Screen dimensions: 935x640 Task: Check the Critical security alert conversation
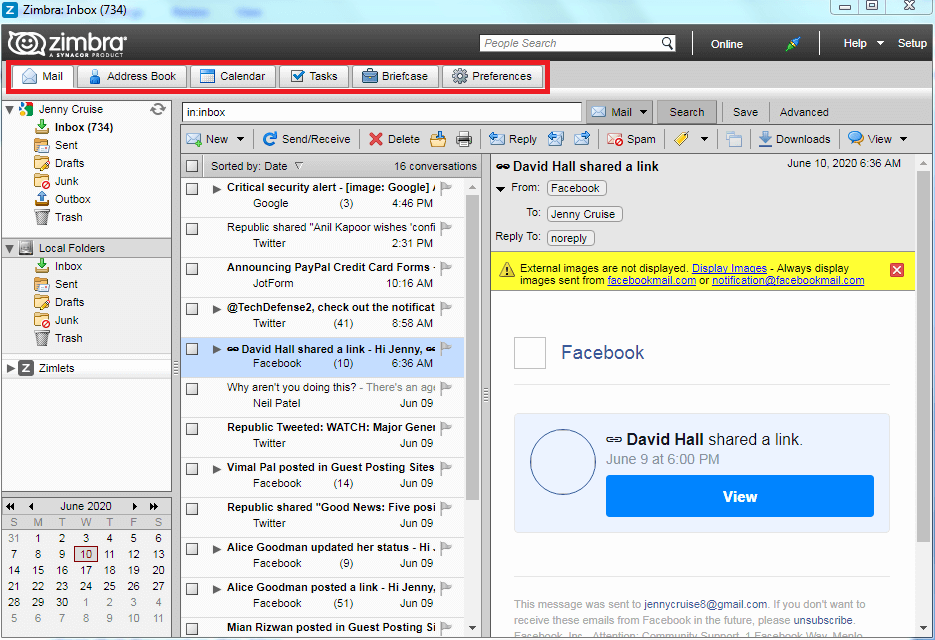[192, 189]
